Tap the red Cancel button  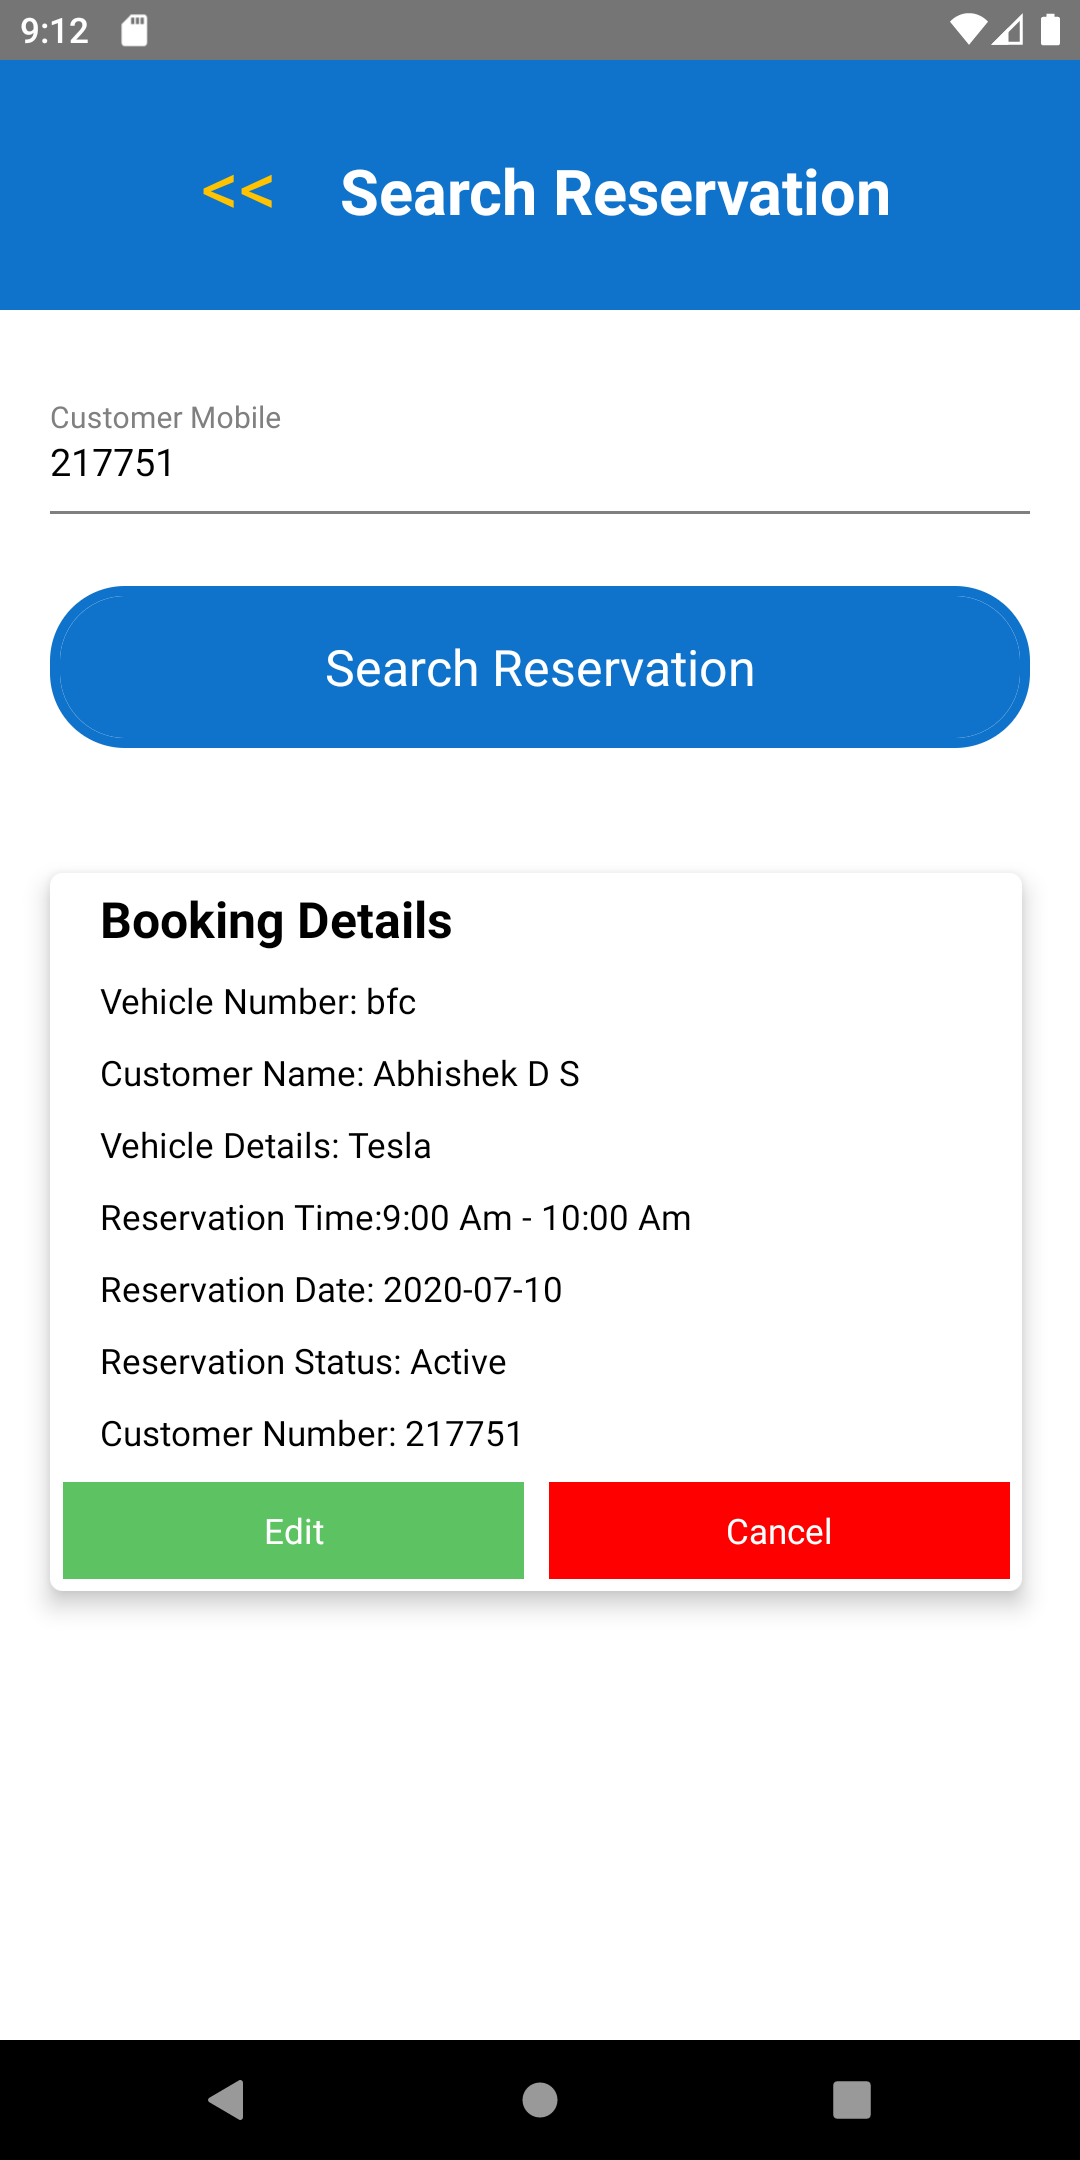pyautogui.click(x=779, y=1531)
